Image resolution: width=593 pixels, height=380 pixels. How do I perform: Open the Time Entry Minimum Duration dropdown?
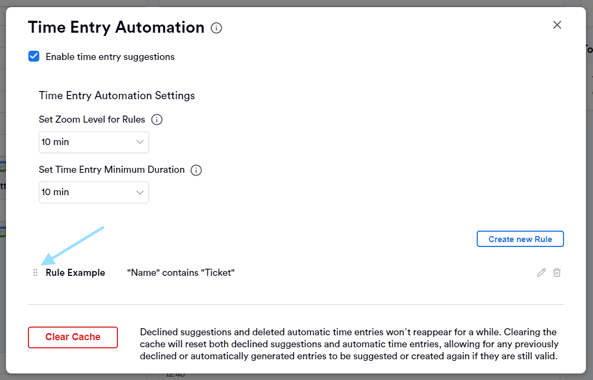(x=94, y=192)
